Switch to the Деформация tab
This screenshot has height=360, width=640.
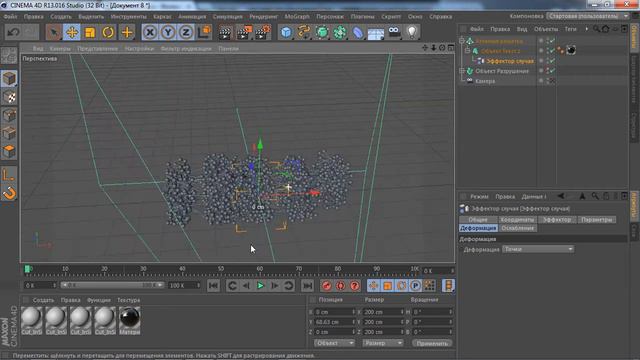478,228
